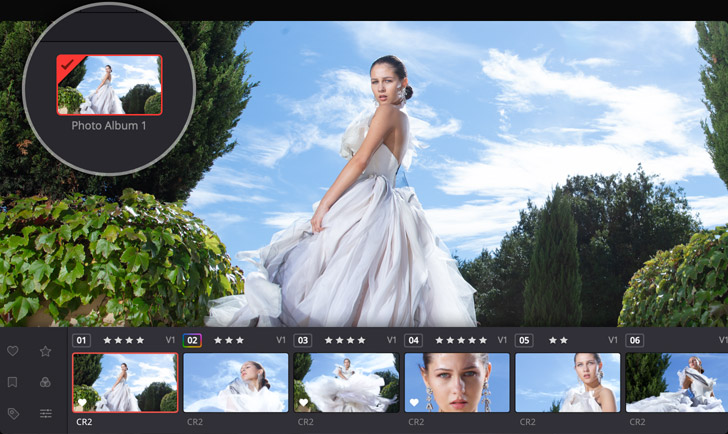This screenshot has height=434, width=728.
Task: Open the sliders adjustment icon
Action: coord(46,413)
